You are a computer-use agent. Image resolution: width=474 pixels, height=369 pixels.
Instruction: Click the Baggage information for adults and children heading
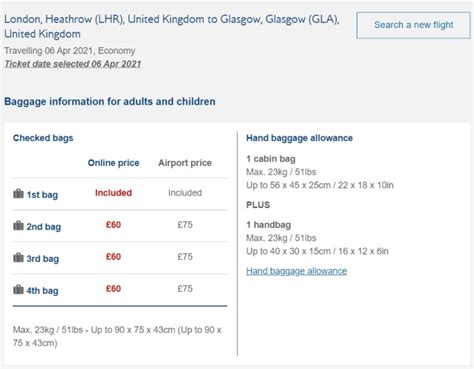point(110,101)
